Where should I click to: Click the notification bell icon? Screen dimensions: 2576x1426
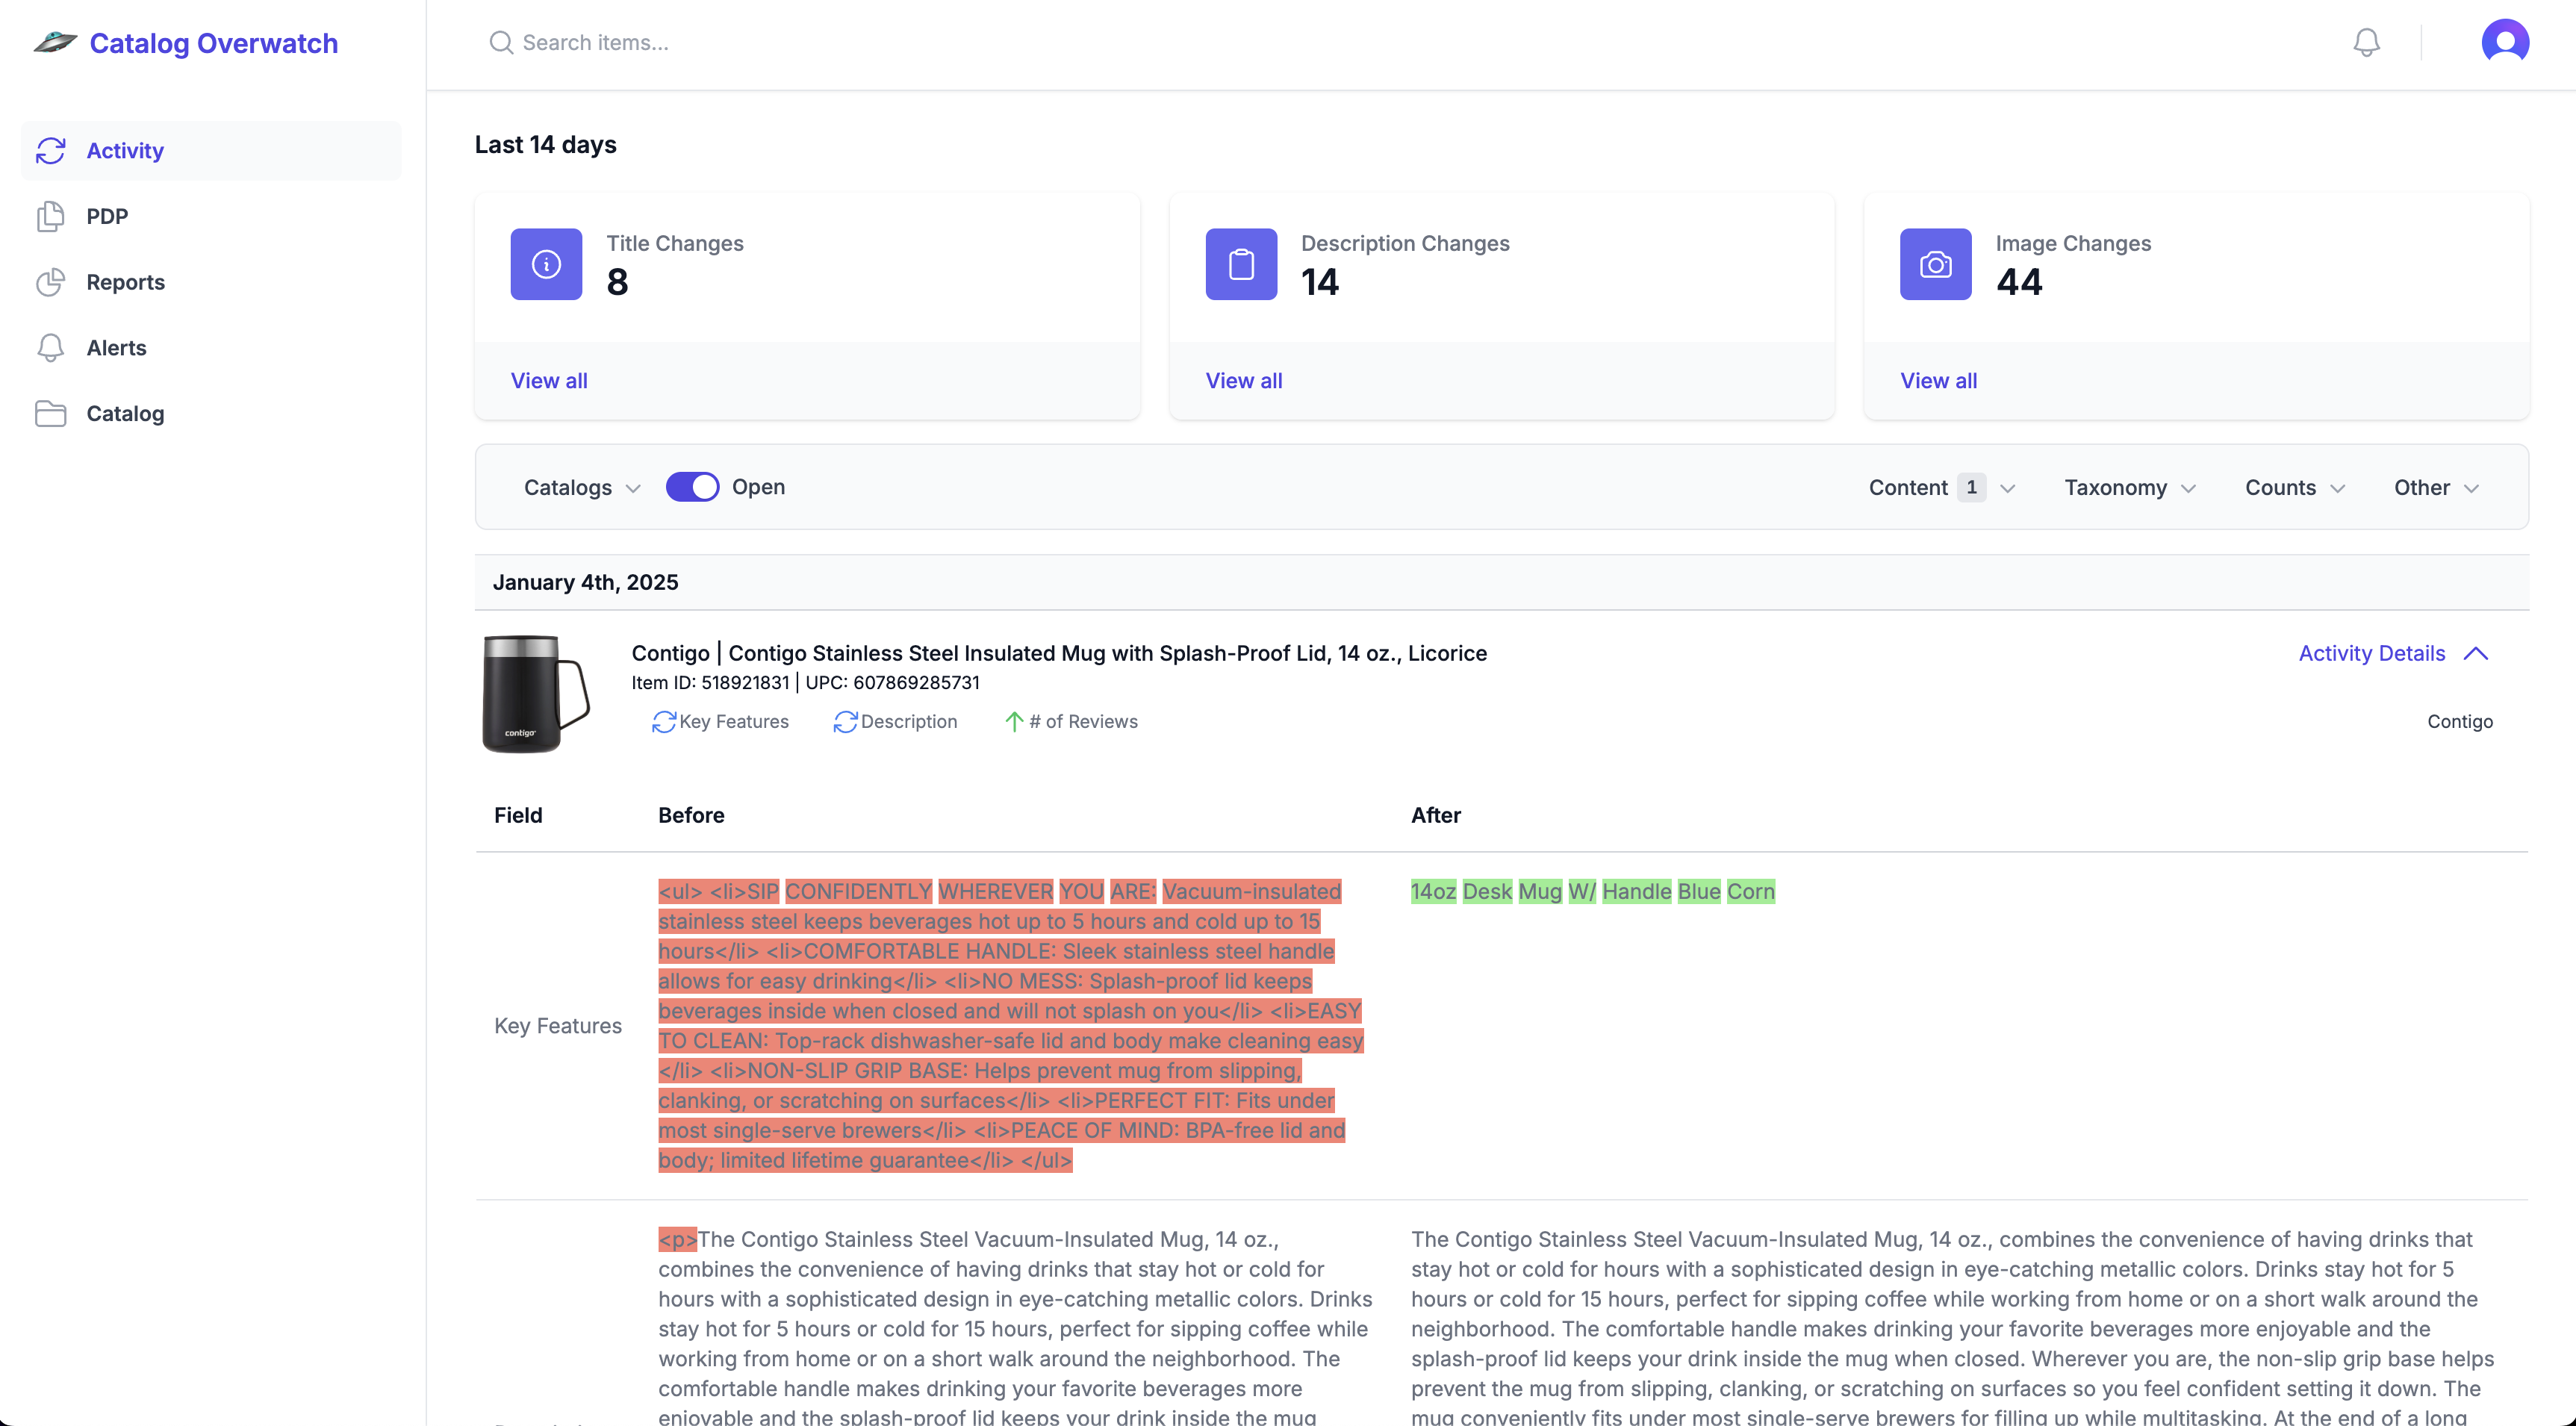(2366, 42)
